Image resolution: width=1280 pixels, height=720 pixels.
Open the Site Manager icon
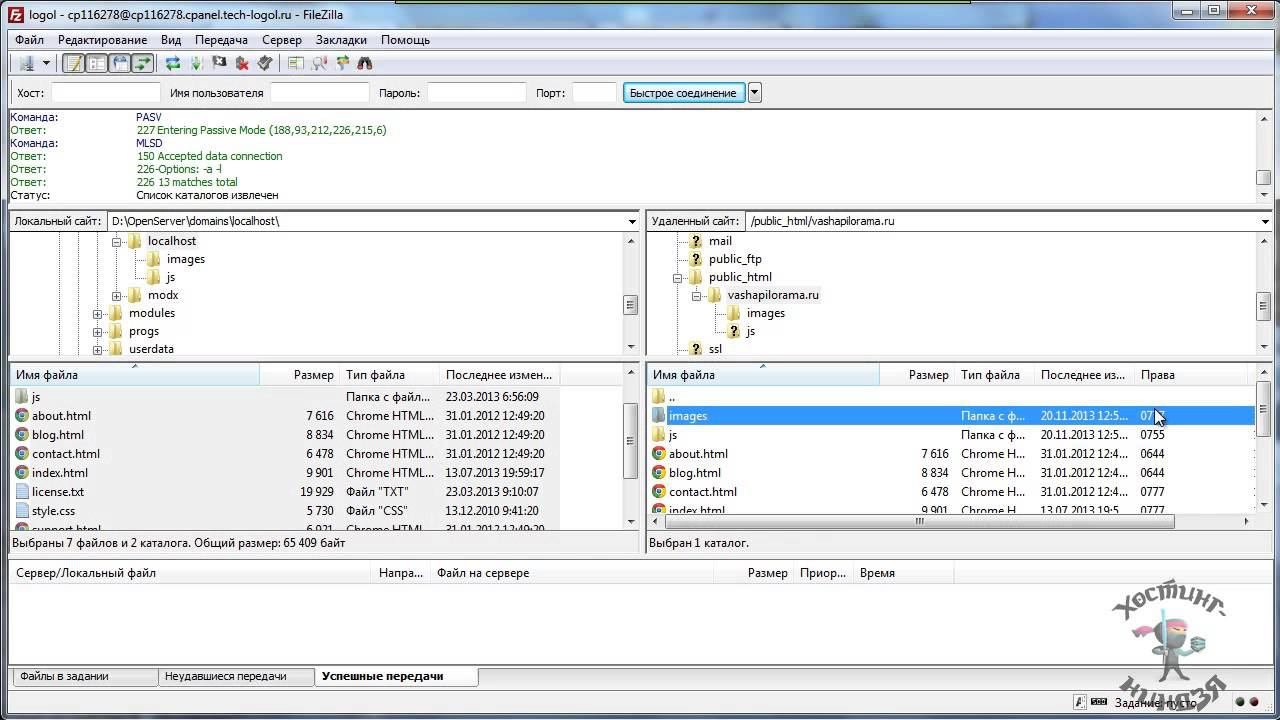pyautogui.click(x=26, y=63)
